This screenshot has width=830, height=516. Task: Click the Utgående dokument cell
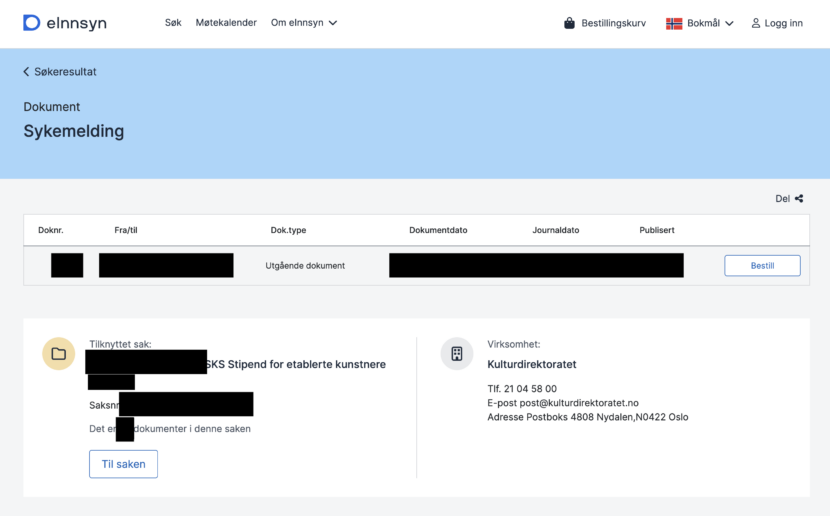pyautogui.click(x=305, y=266)
